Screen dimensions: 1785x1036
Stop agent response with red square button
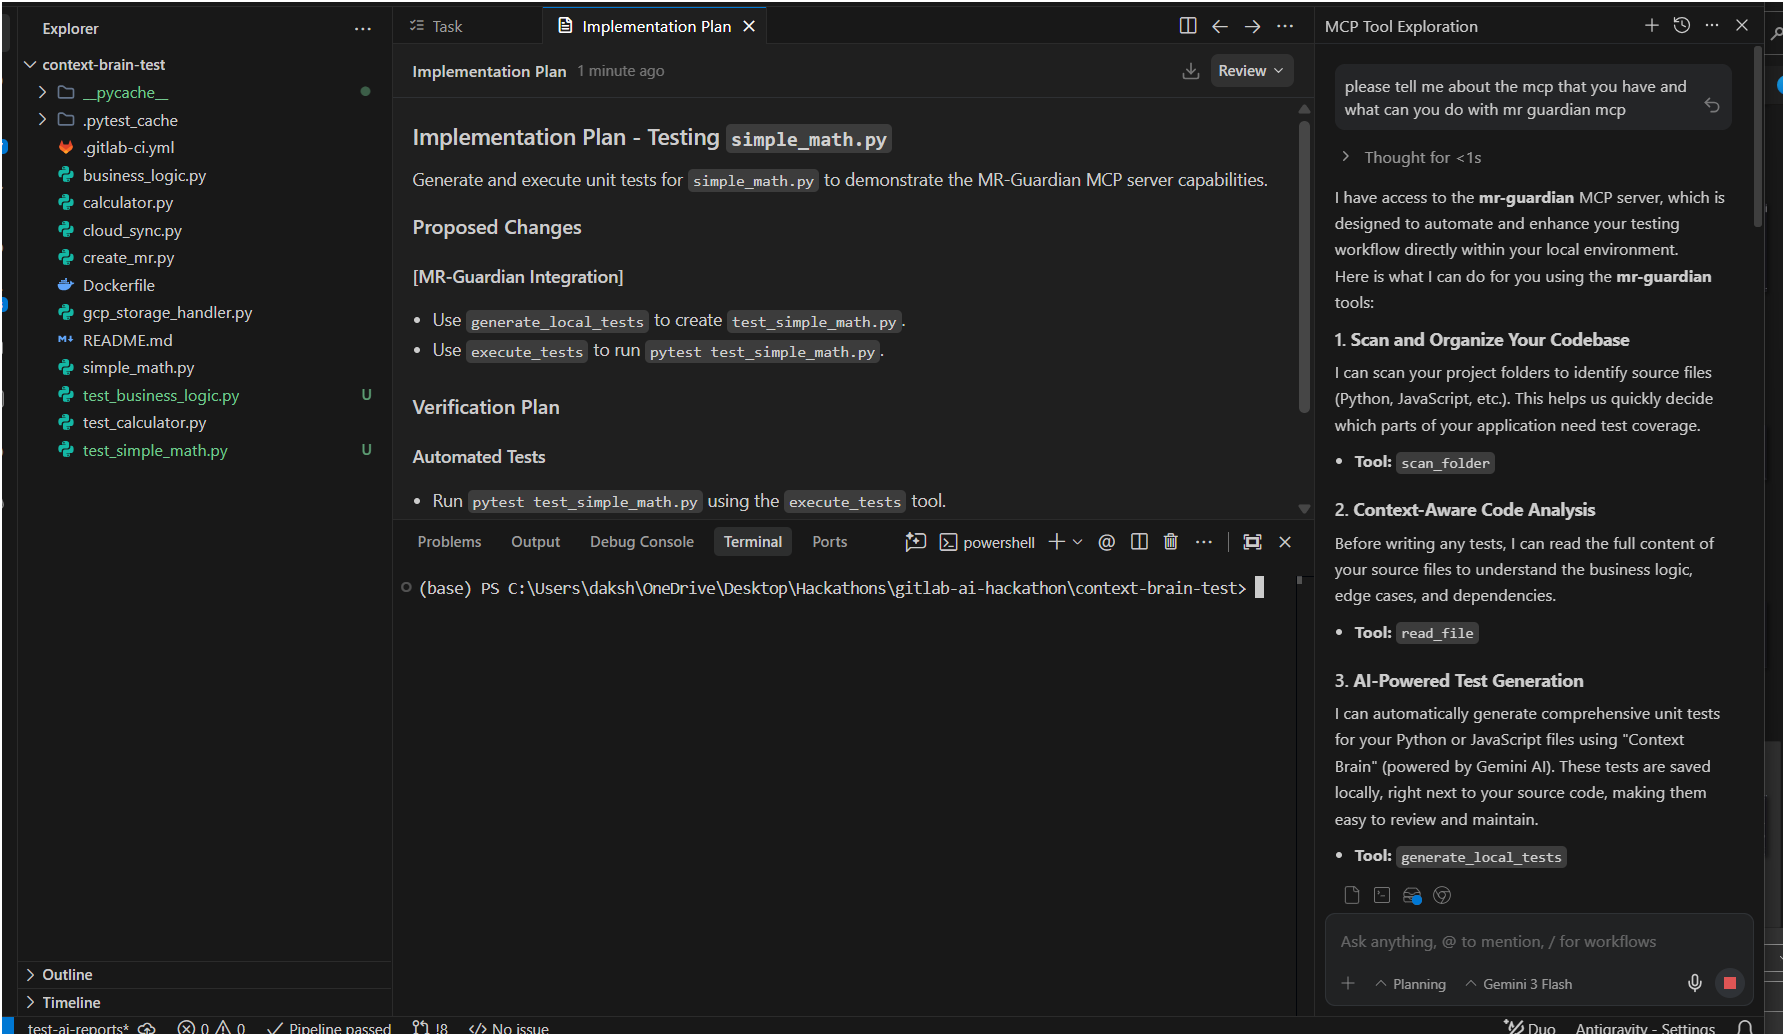click(1730, 984)
